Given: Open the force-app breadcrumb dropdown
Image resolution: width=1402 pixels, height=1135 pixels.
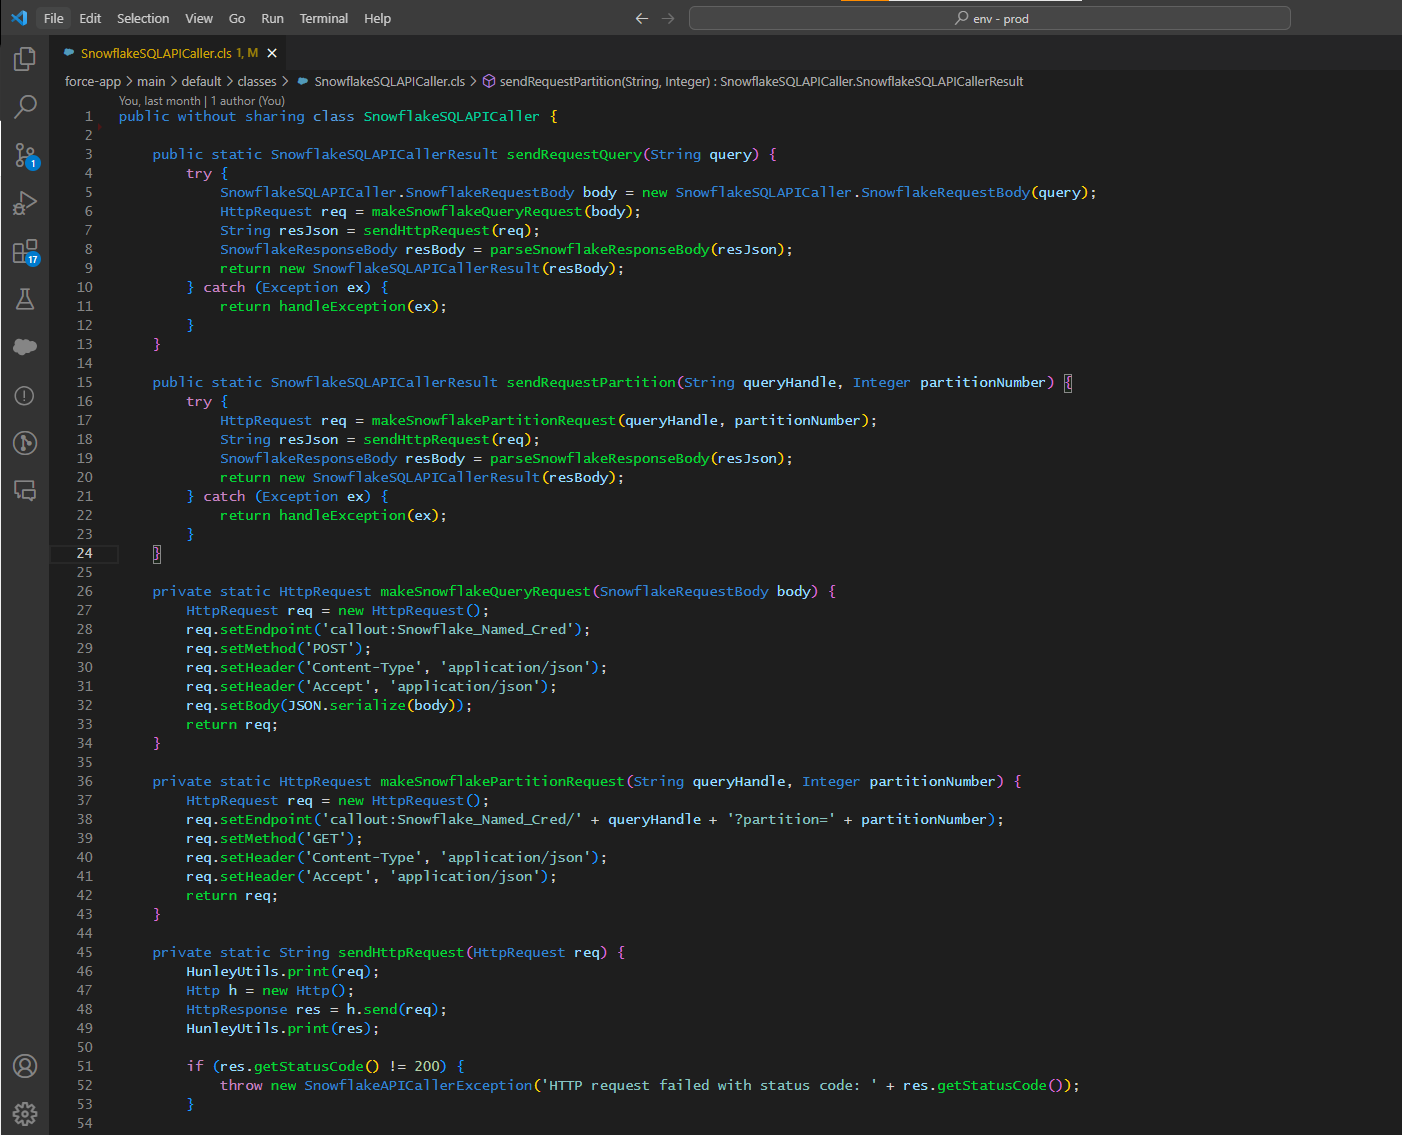Looking at the screenshot, I should point(93,81).
